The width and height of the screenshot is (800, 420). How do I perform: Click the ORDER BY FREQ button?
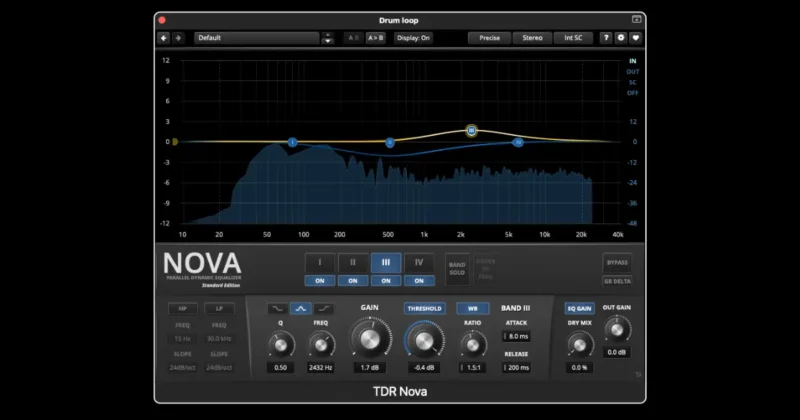coord(485,268)
